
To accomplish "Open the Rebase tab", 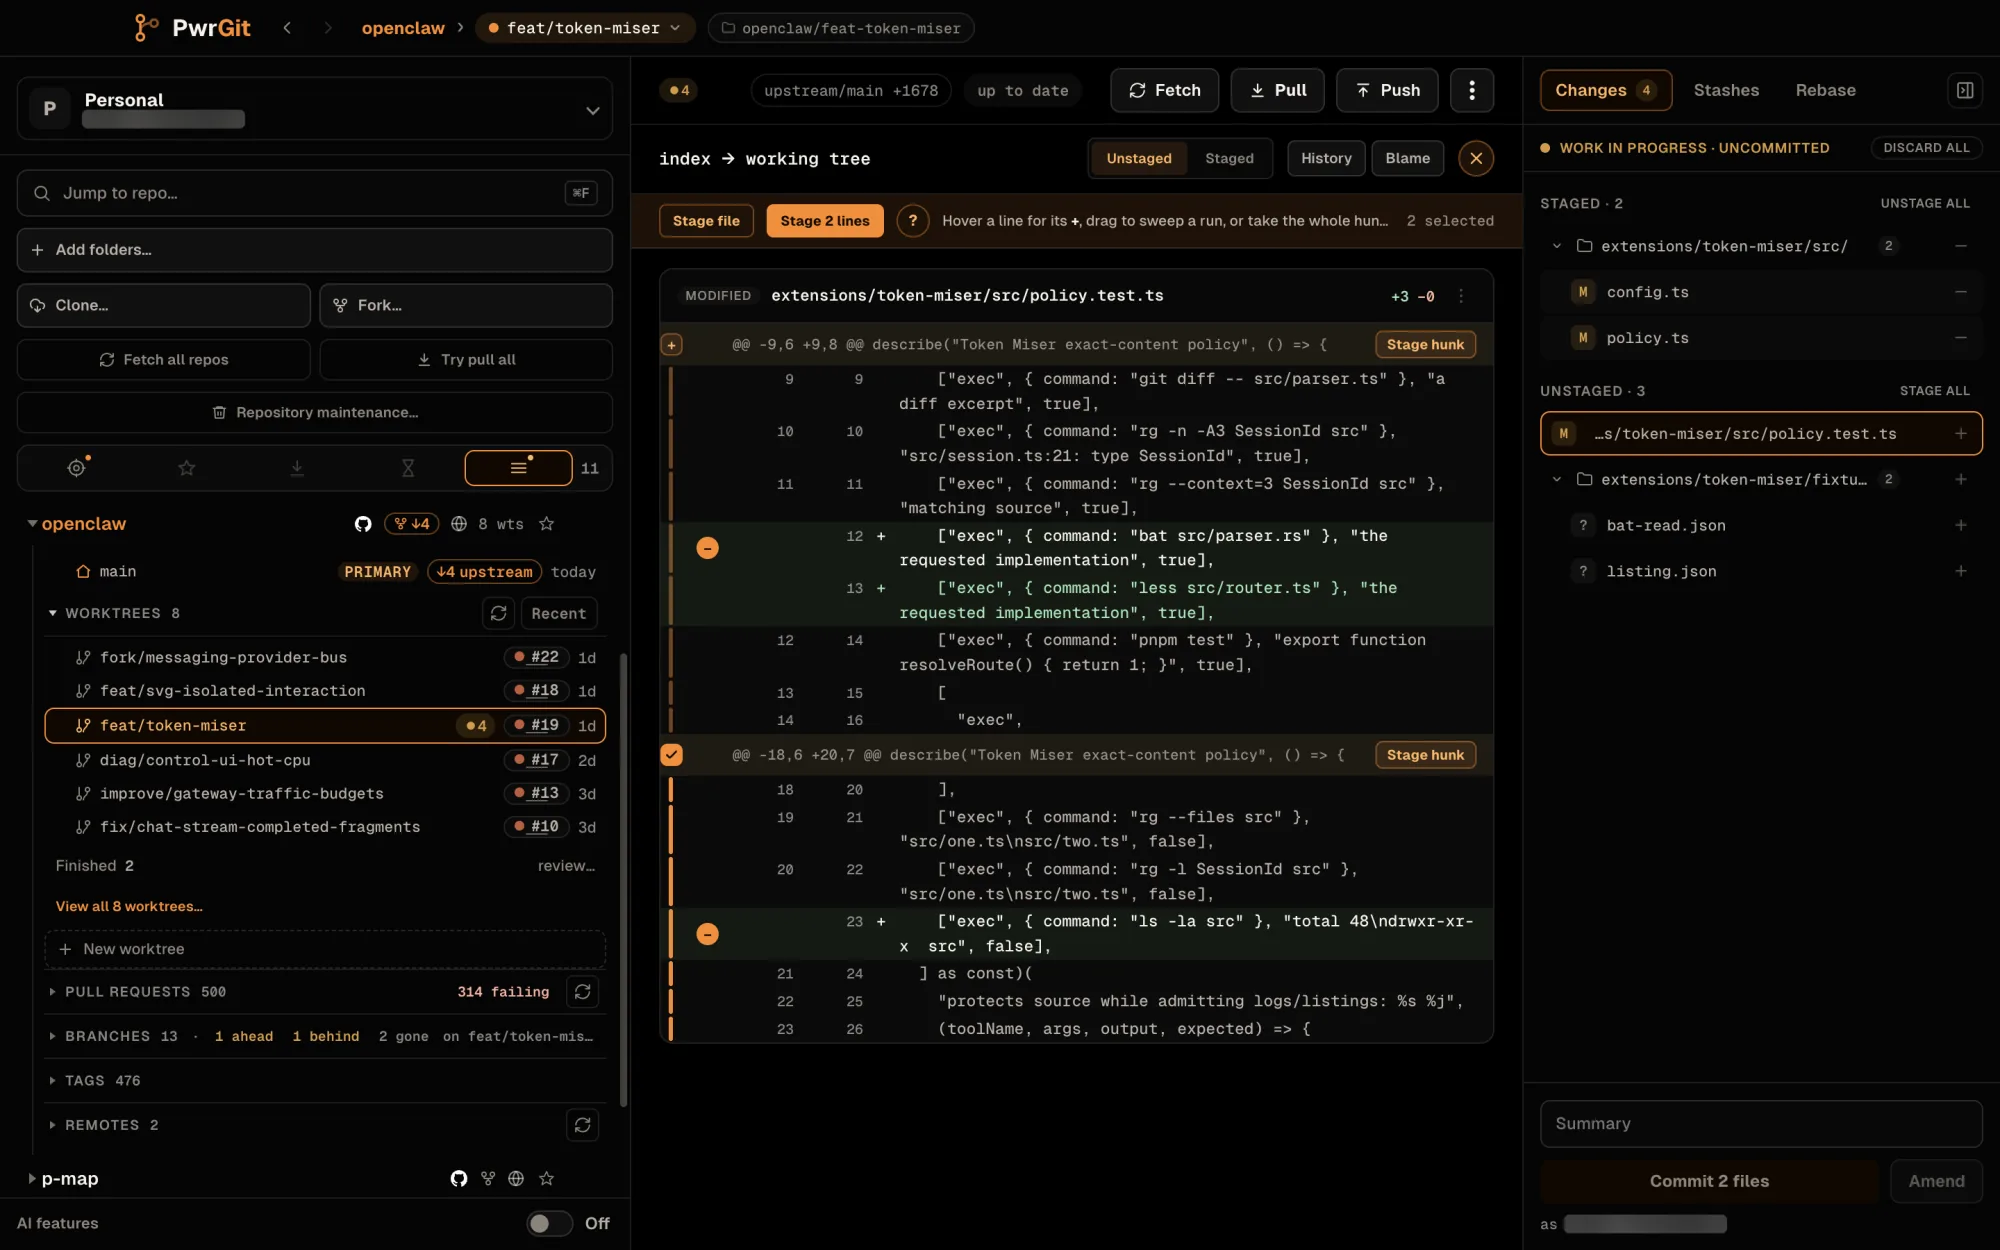I will coord(1825,90).
